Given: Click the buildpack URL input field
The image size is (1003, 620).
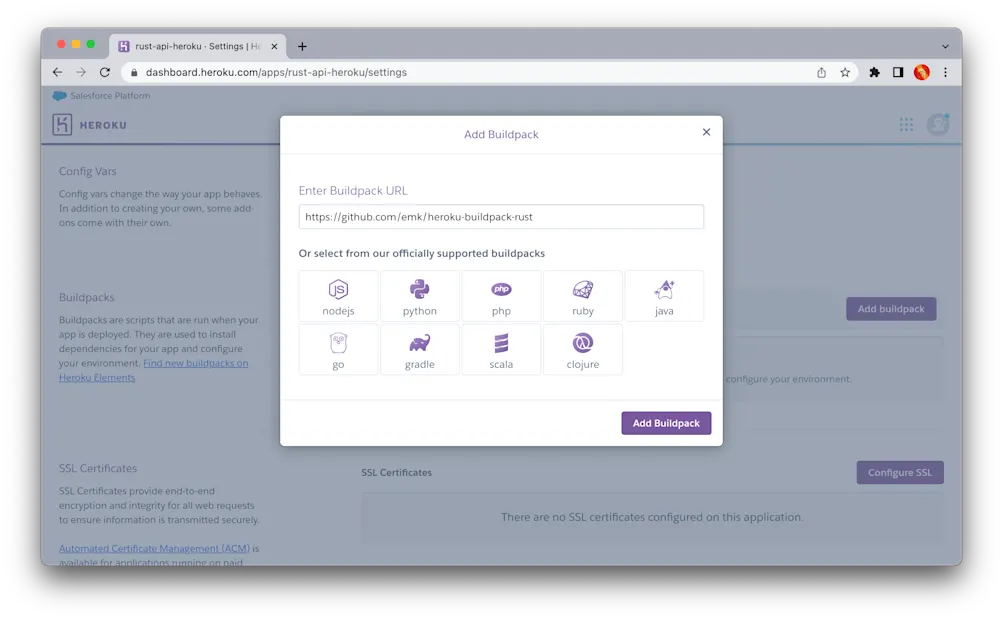Looking at the screenshot, I should (500, 216).
